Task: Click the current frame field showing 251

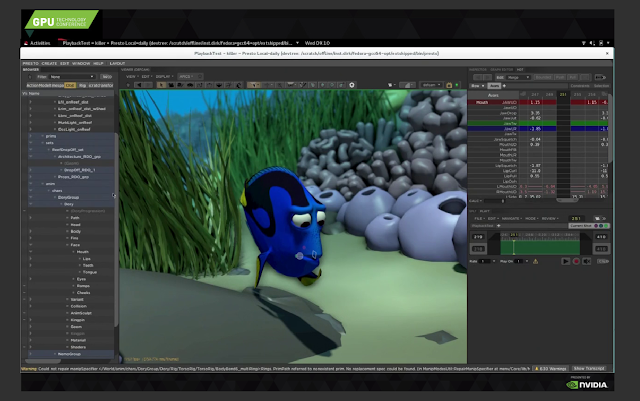Action: [x=576, y=218]
